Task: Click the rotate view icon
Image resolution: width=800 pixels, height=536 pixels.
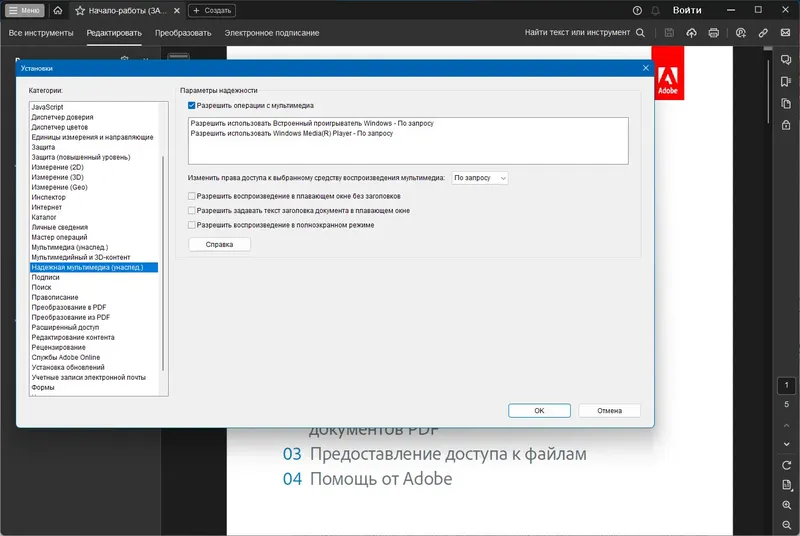Action: [786, 465]
